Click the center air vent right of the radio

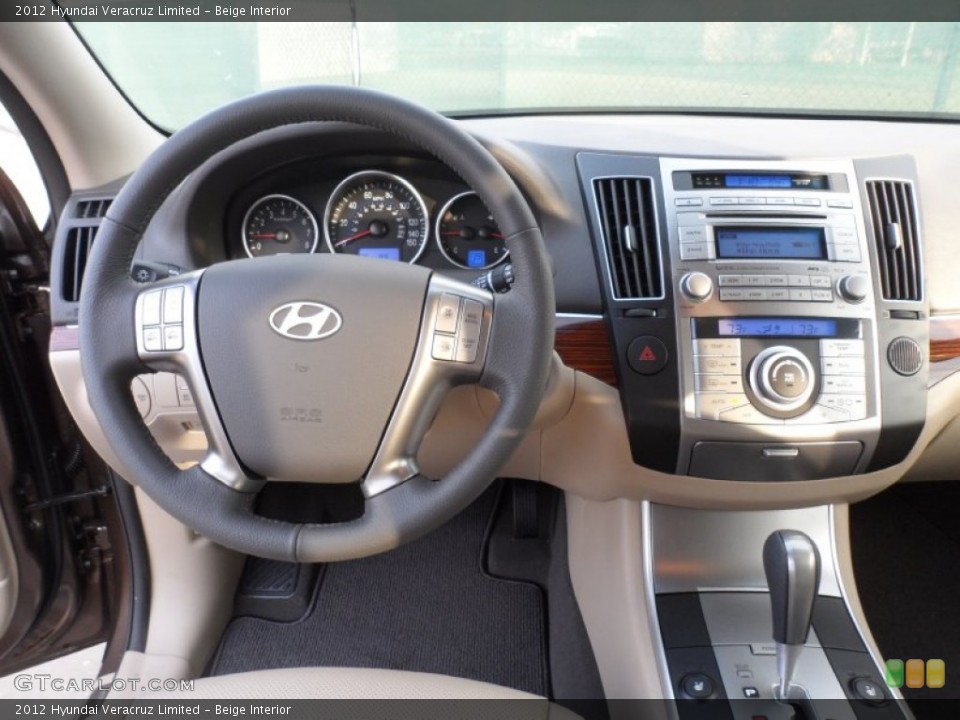(x=893, y=240)
